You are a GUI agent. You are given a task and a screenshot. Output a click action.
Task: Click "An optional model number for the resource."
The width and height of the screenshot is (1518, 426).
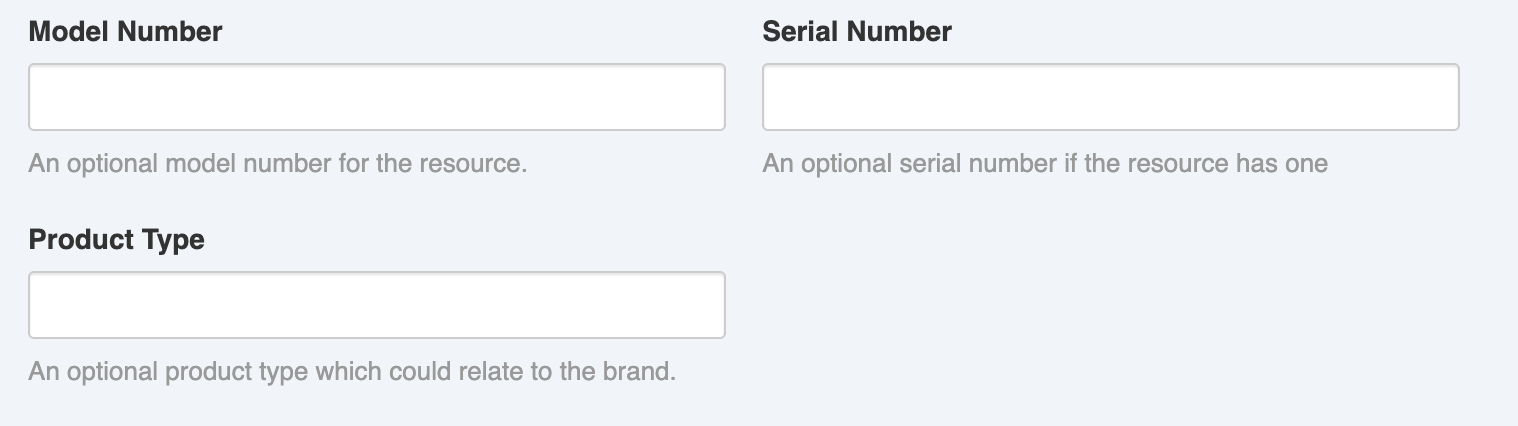277,163
